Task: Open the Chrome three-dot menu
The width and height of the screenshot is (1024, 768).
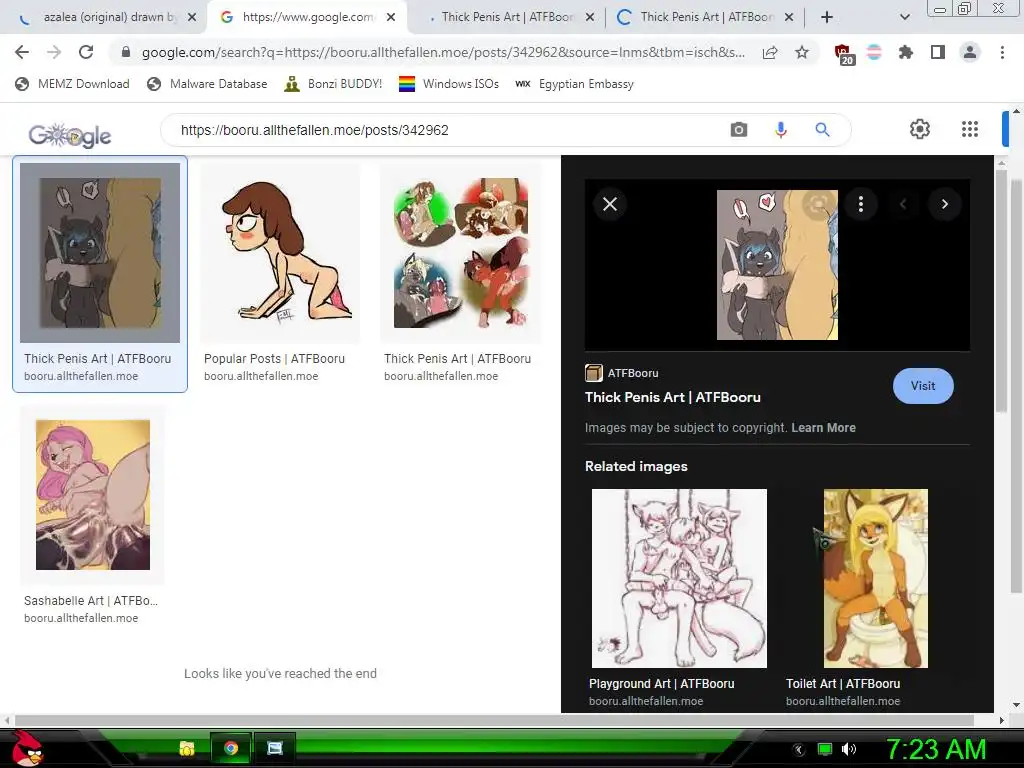Action: point(1002,52)
